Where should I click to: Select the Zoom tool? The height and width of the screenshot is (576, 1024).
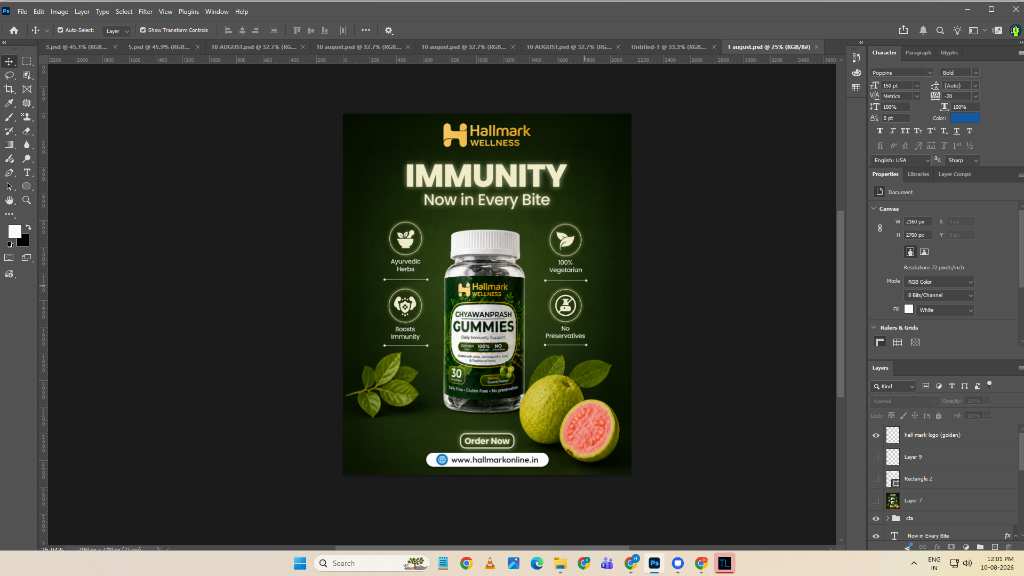[27, 200]
